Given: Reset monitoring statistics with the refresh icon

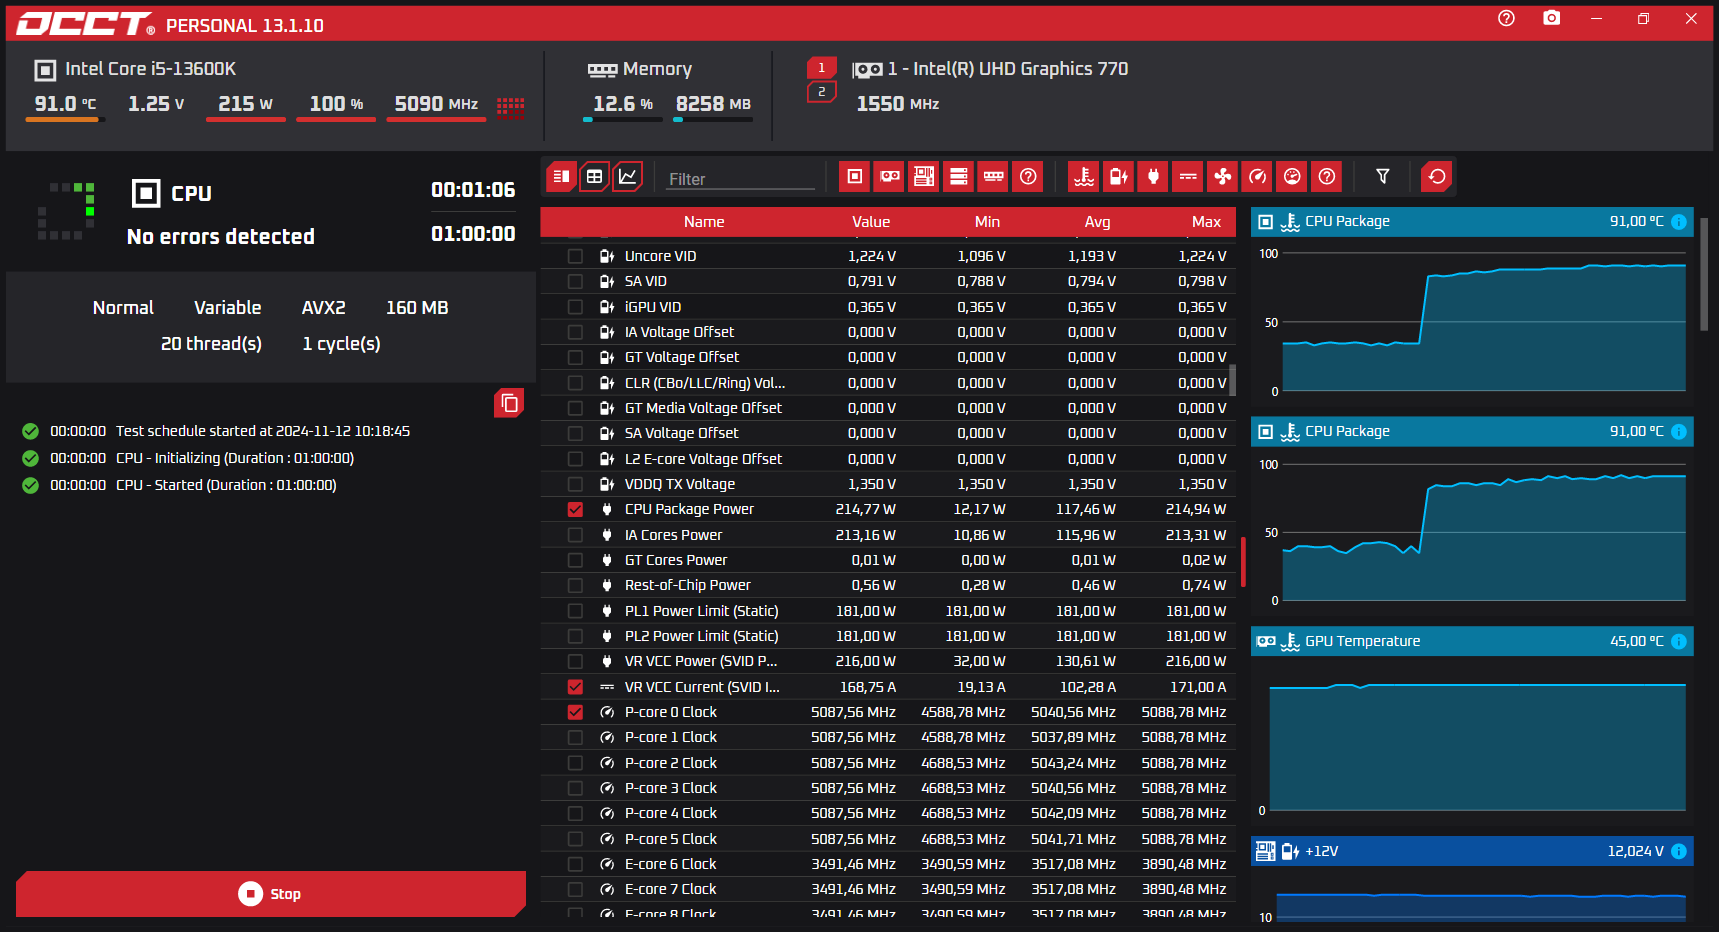Looking at the screenshot, I should [x=1437, y=177].
